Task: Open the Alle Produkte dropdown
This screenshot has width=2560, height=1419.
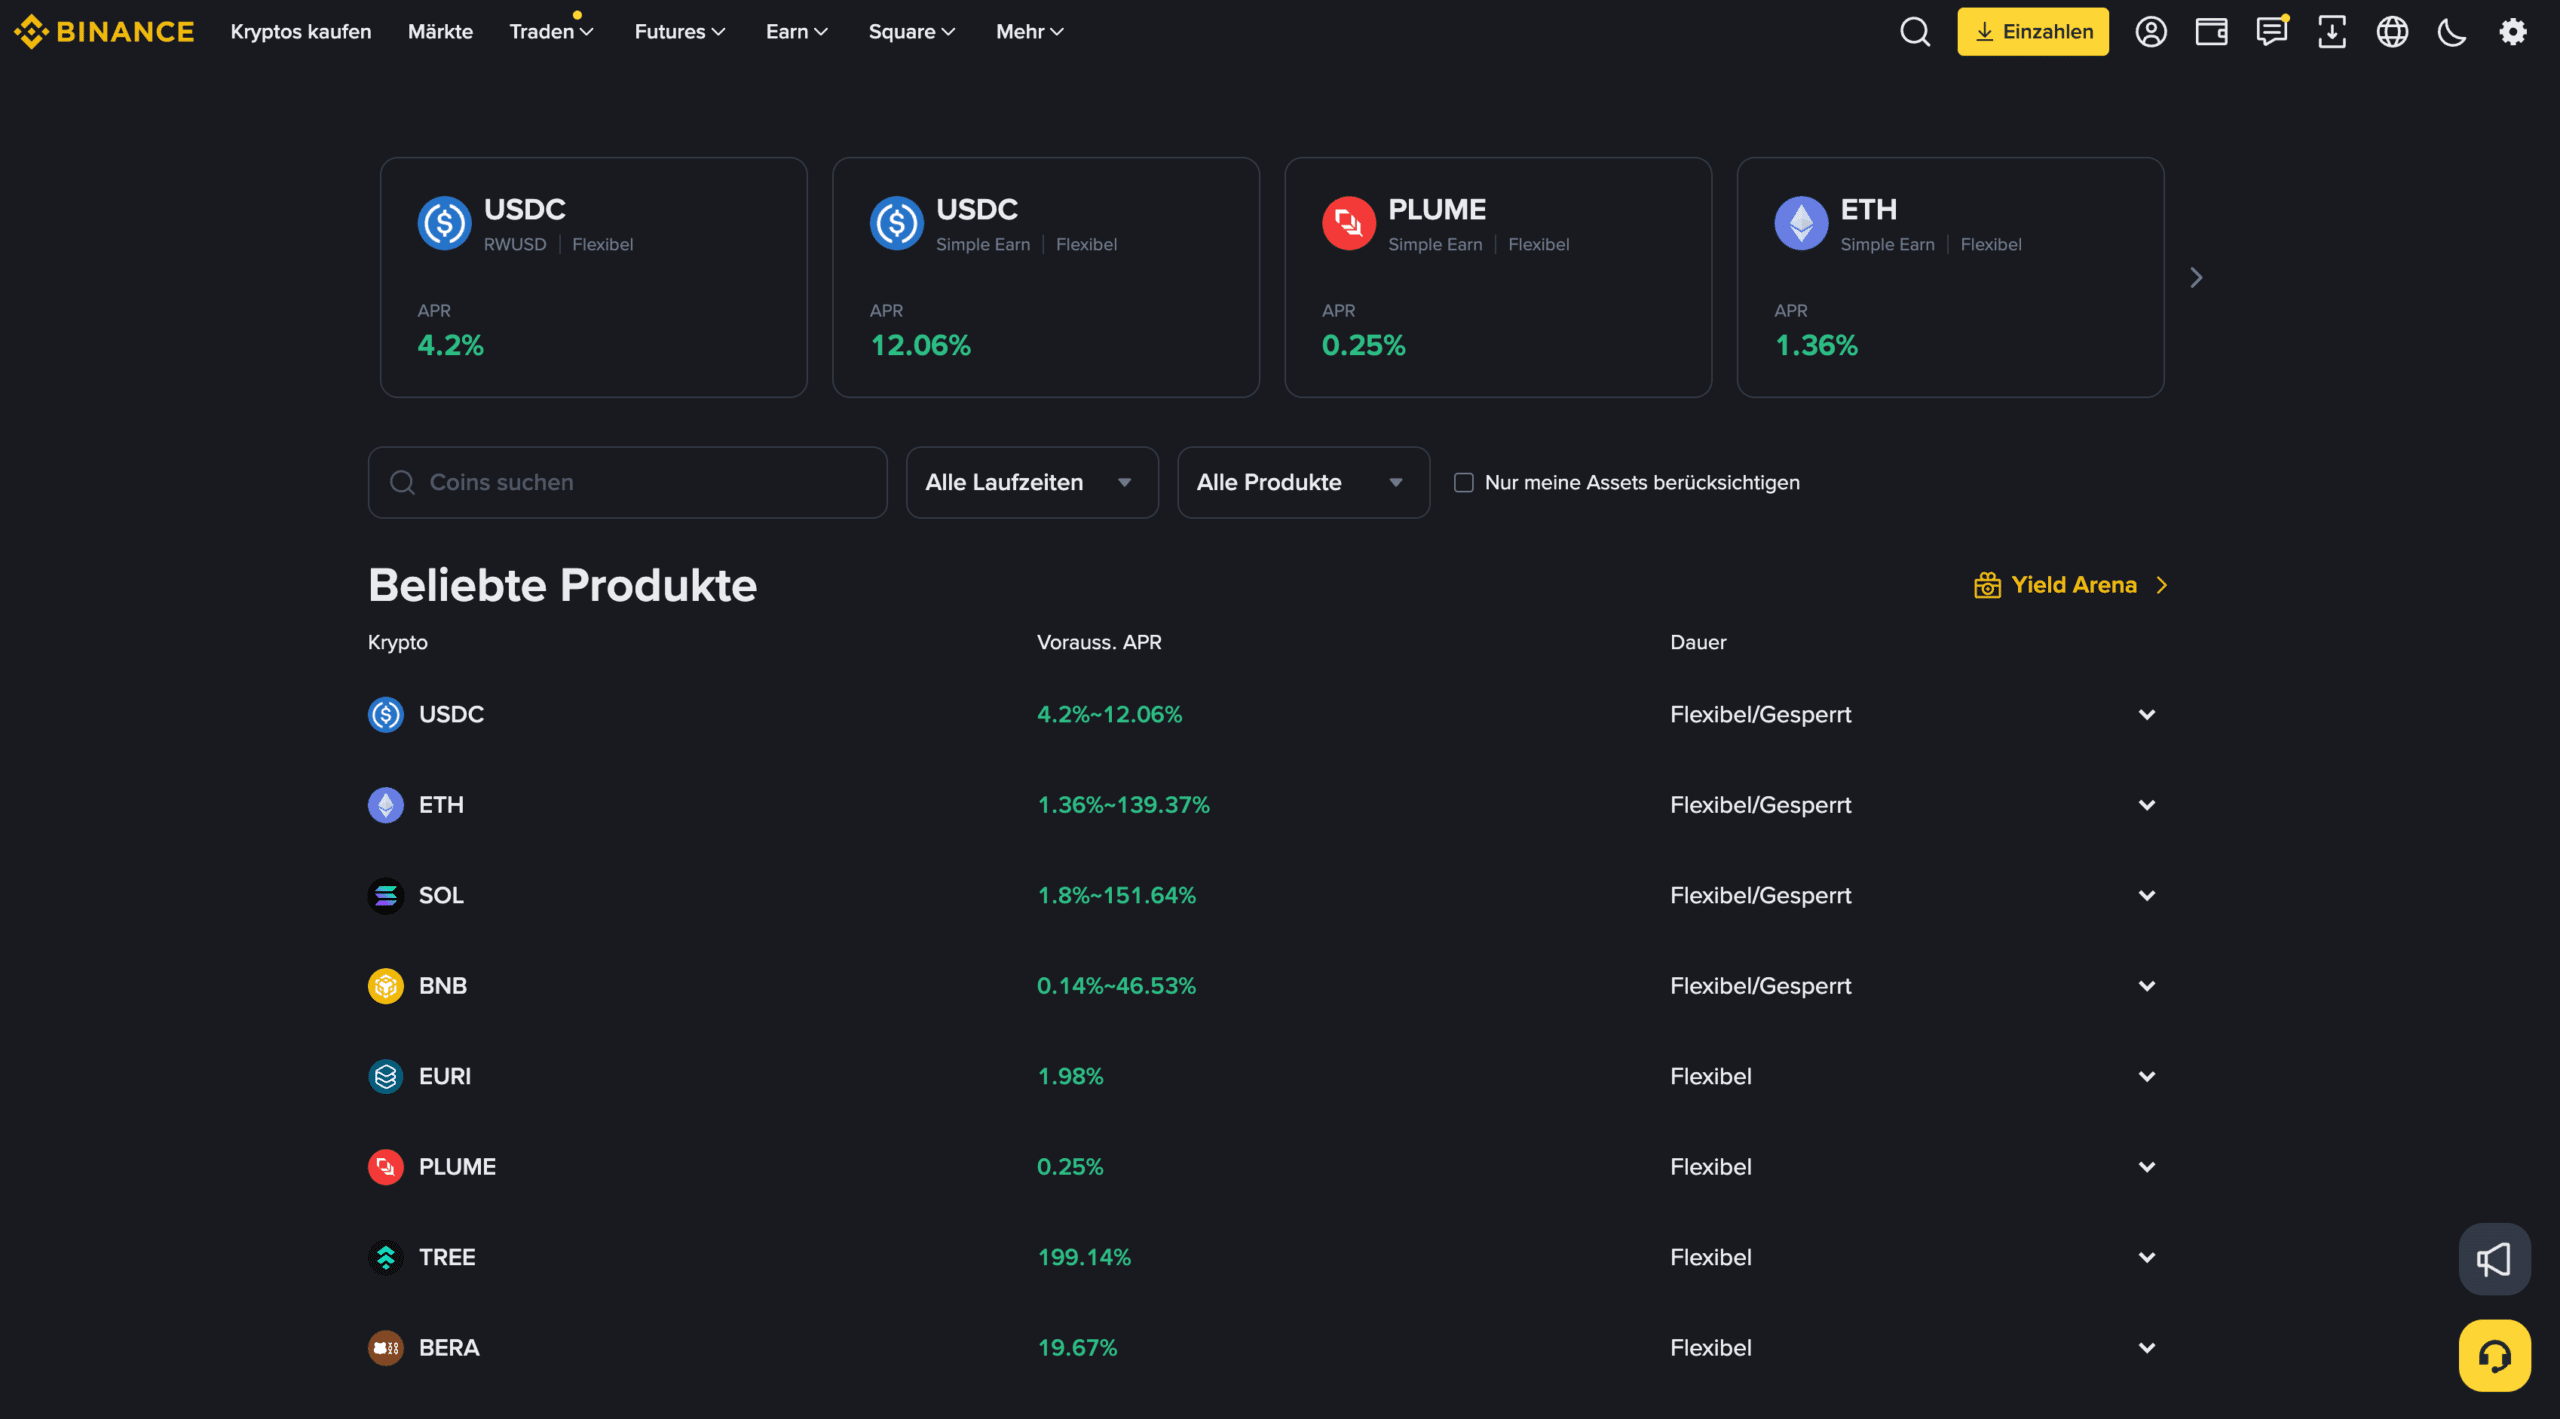Action: click(1302, 483)
